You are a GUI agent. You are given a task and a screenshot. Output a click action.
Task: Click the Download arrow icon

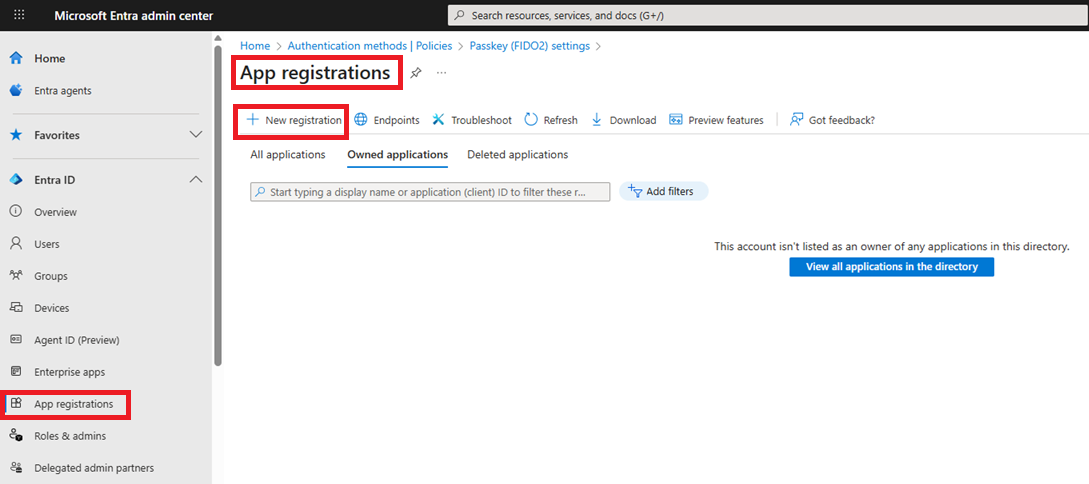[x=597, y=119]
